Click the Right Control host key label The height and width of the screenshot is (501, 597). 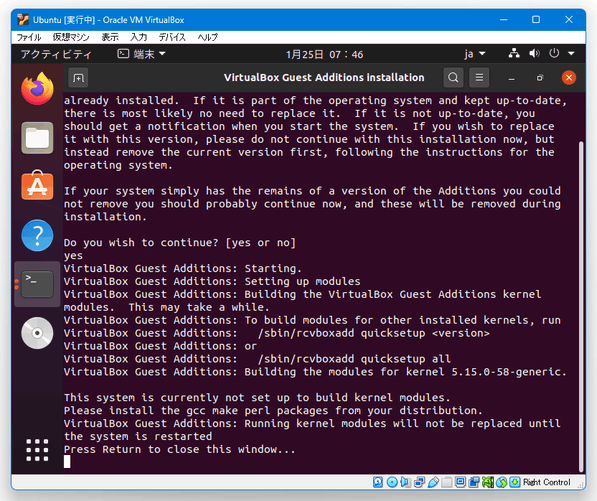click(x=546, y=482)
